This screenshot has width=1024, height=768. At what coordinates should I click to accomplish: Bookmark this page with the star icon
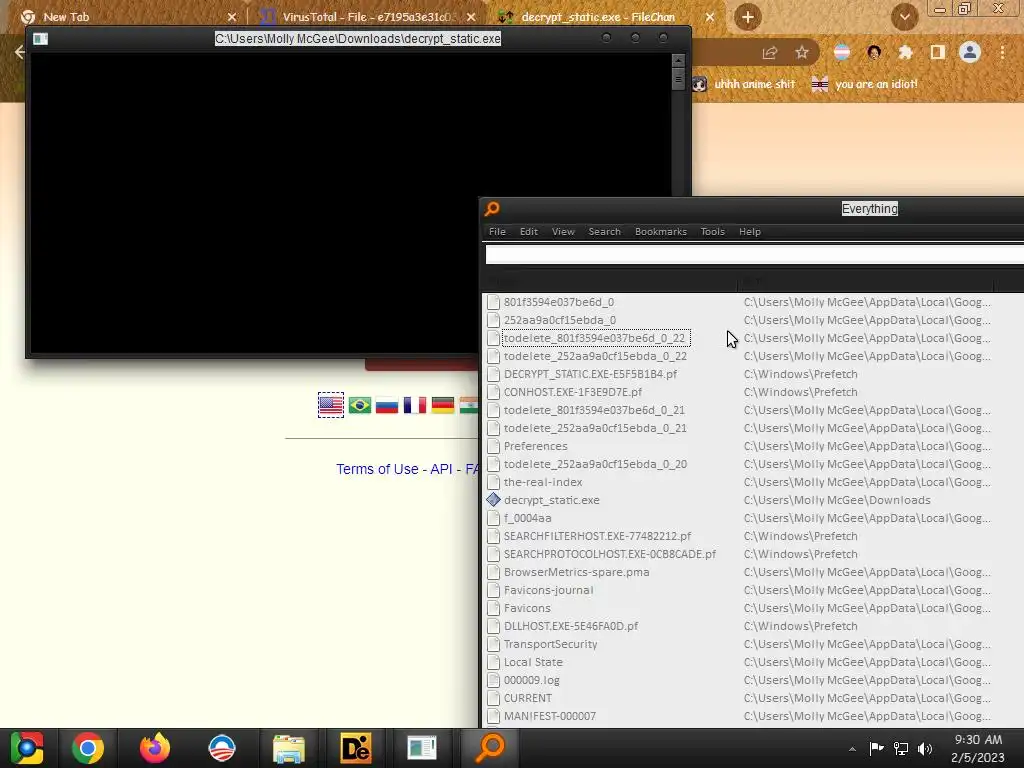802,53
